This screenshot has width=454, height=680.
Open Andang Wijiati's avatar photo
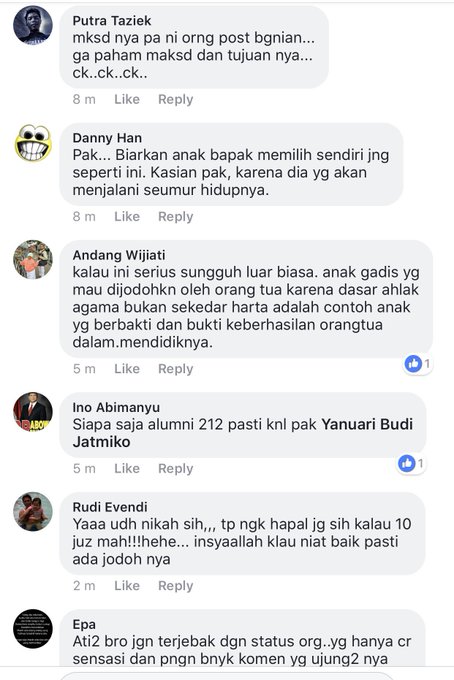pyautogui.click(x=33, y=260)
